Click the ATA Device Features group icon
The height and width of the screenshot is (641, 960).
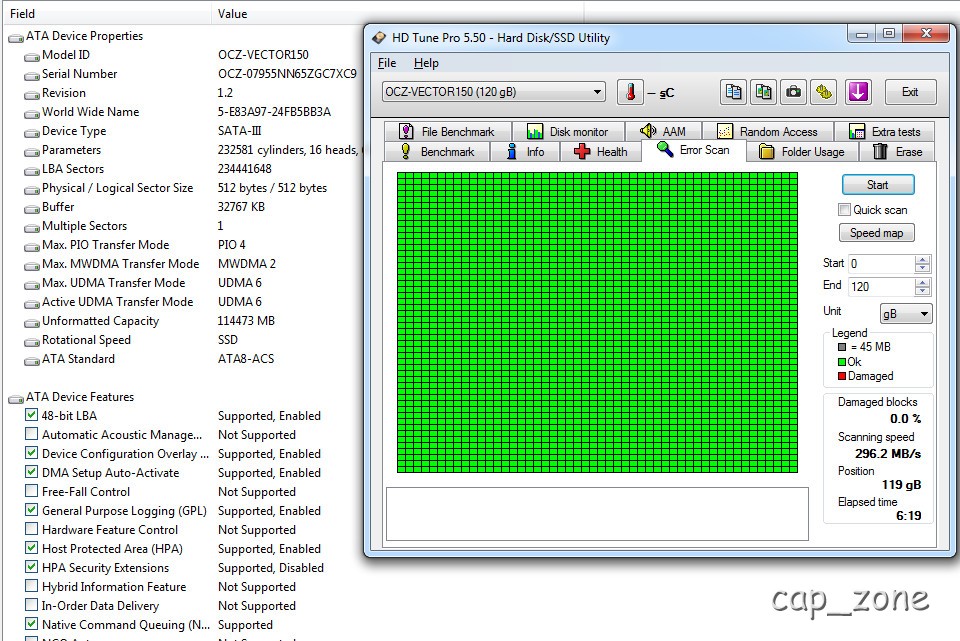(x=16, y=399)
